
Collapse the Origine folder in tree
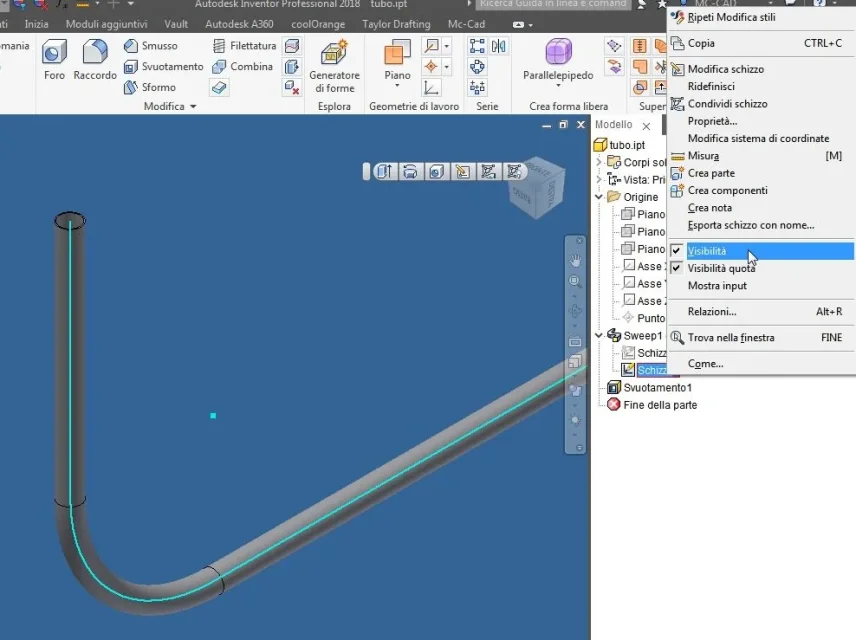[x=599, y=197]
